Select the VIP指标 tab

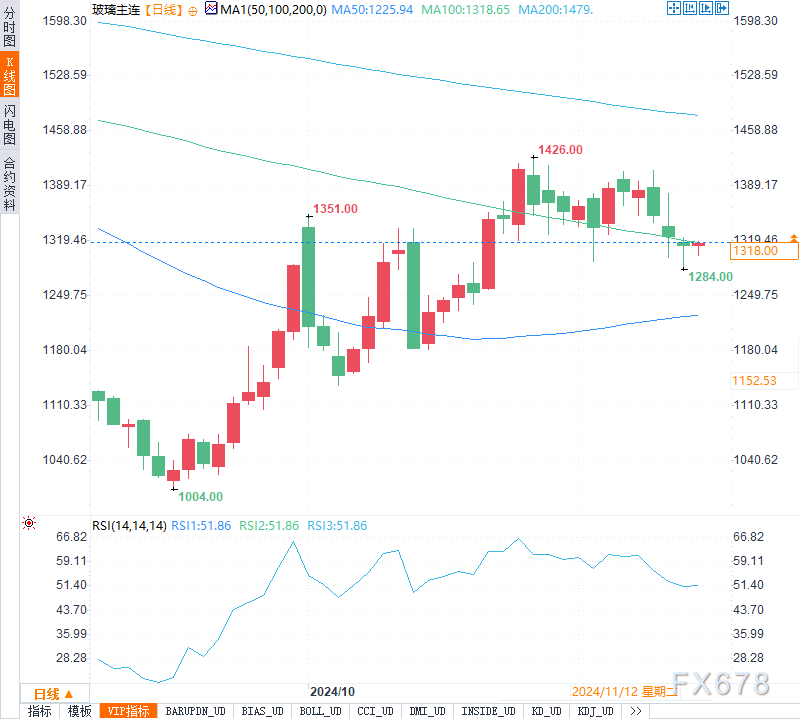pos(128,711)
